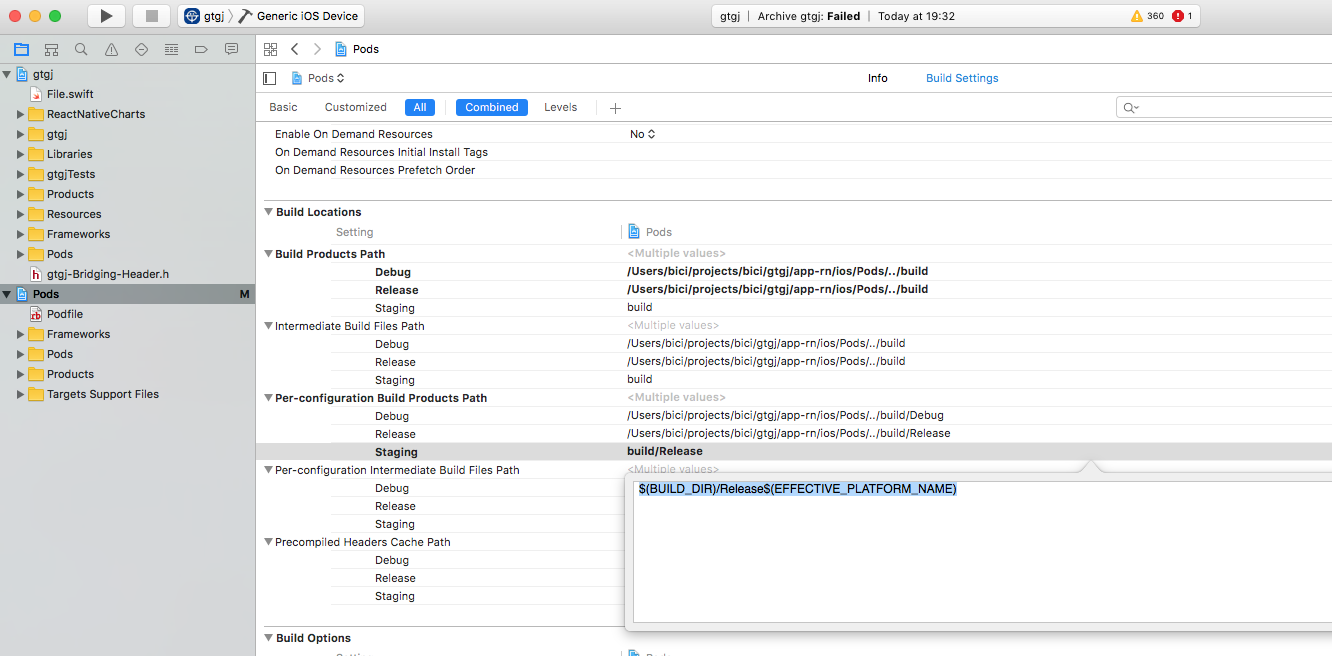
Task: Open related items grid menu
Action: pyautogui.click(x=270, y=49)
